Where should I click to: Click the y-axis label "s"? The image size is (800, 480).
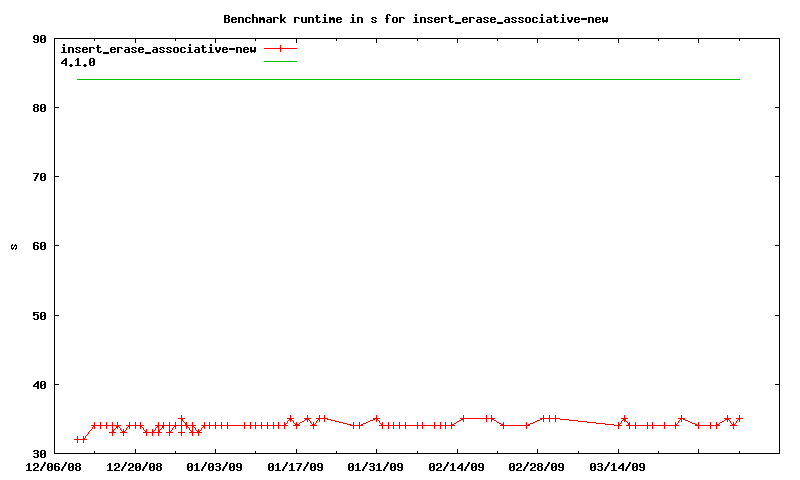[13, 247]
